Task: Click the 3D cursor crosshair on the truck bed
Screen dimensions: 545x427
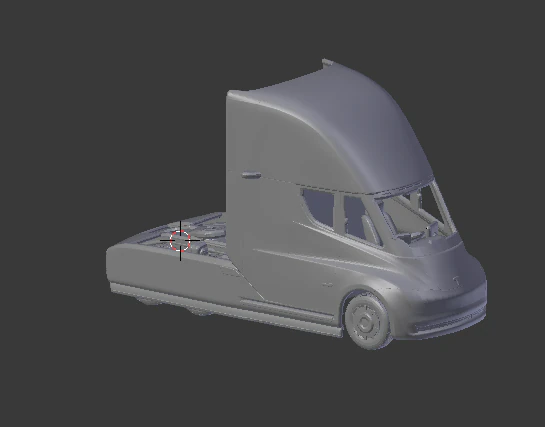Action: click(180, 240)
